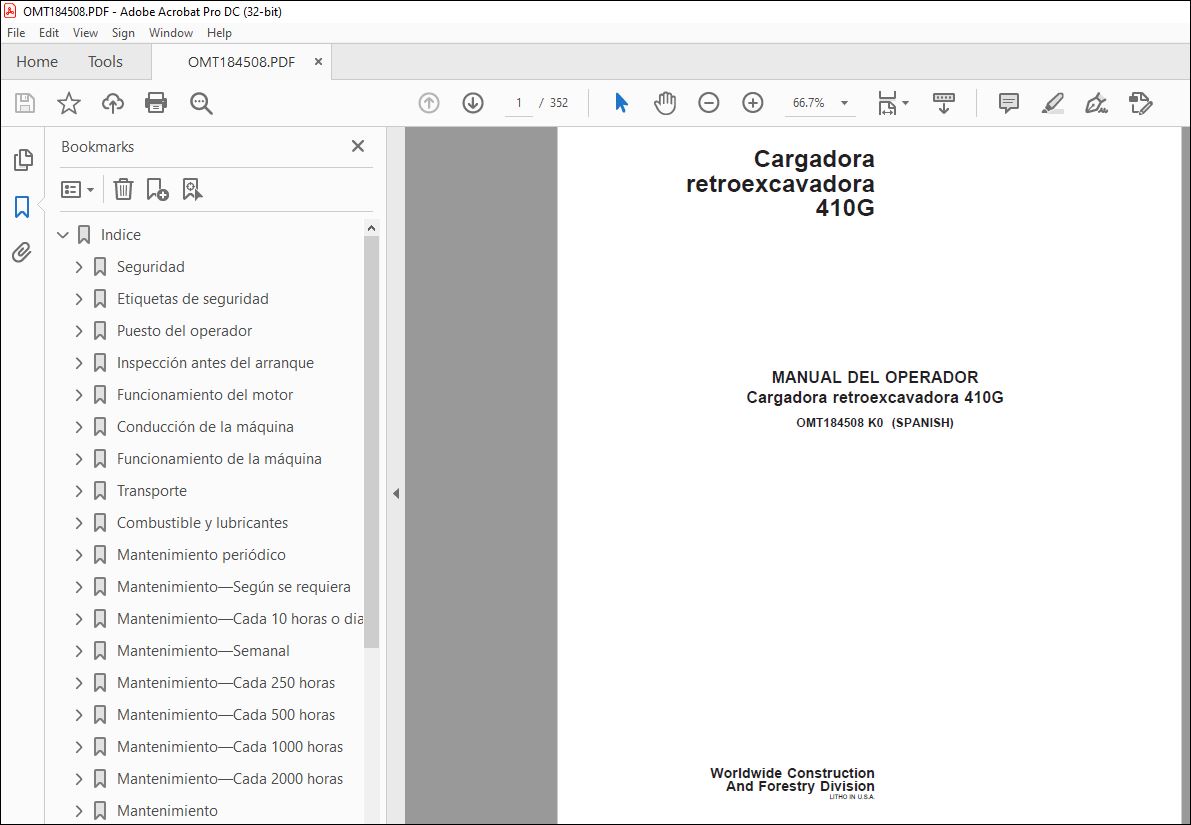
Task: Zoom out with minus icon
Action: 709,103
